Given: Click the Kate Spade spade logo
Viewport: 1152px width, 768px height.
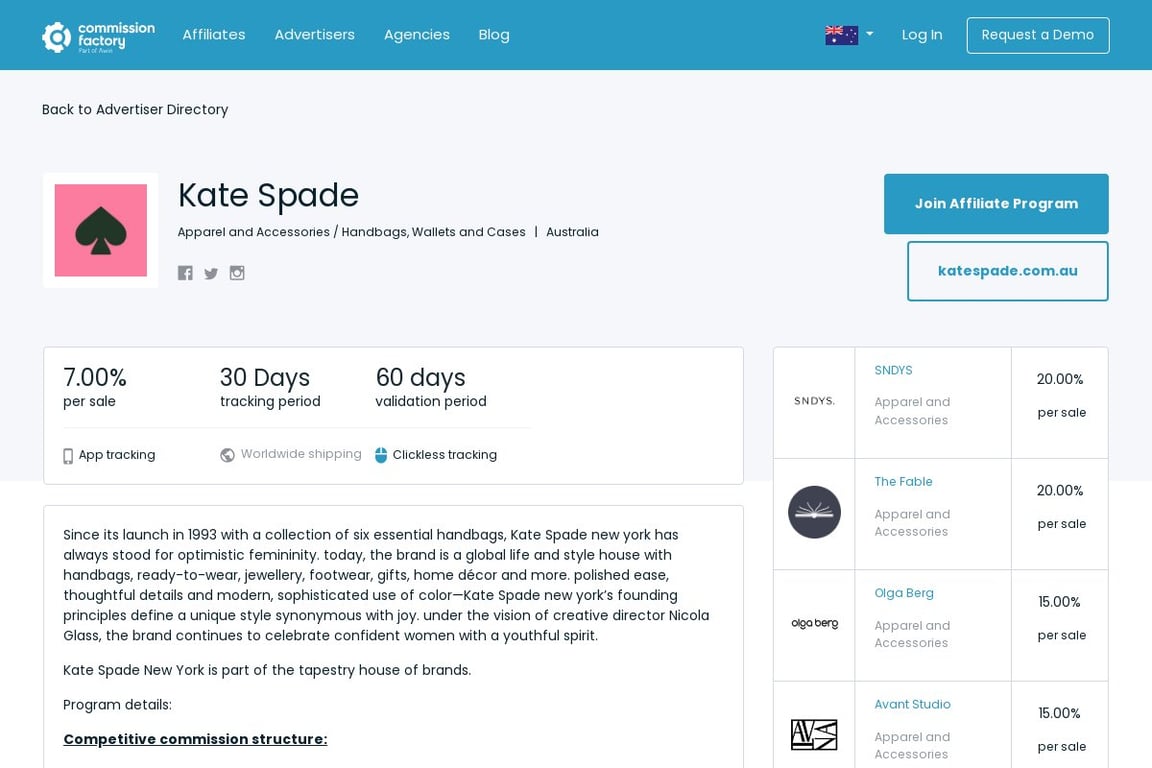Looking at the screenshot, I should pyautogui.click(x=101, y=230).
